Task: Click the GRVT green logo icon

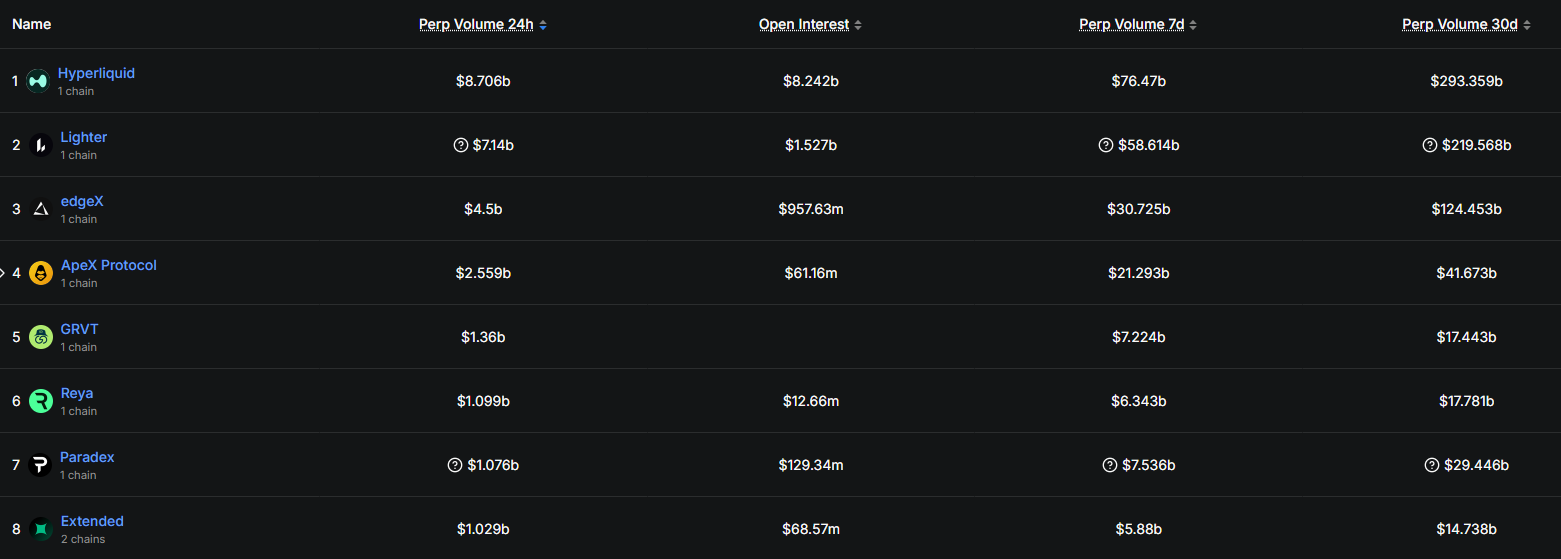Action: coord(41,337)
